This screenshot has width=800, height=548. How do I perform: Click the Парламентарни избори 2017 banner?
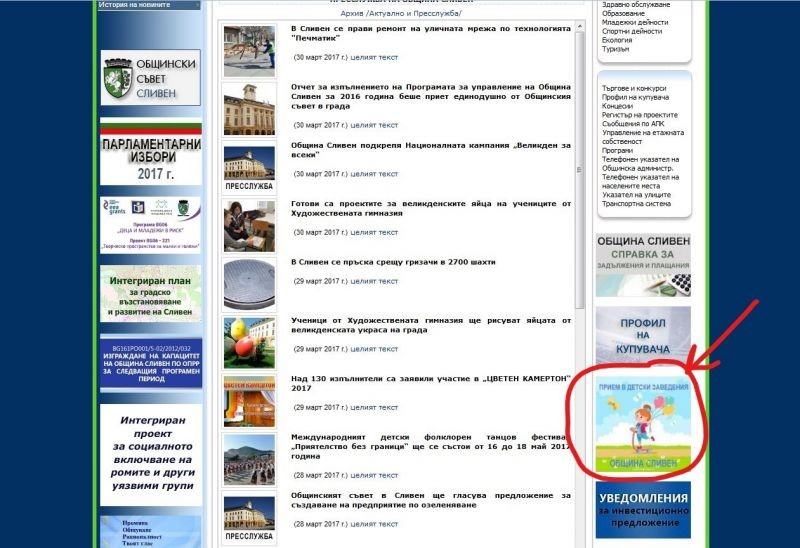[x=150, y=157]
